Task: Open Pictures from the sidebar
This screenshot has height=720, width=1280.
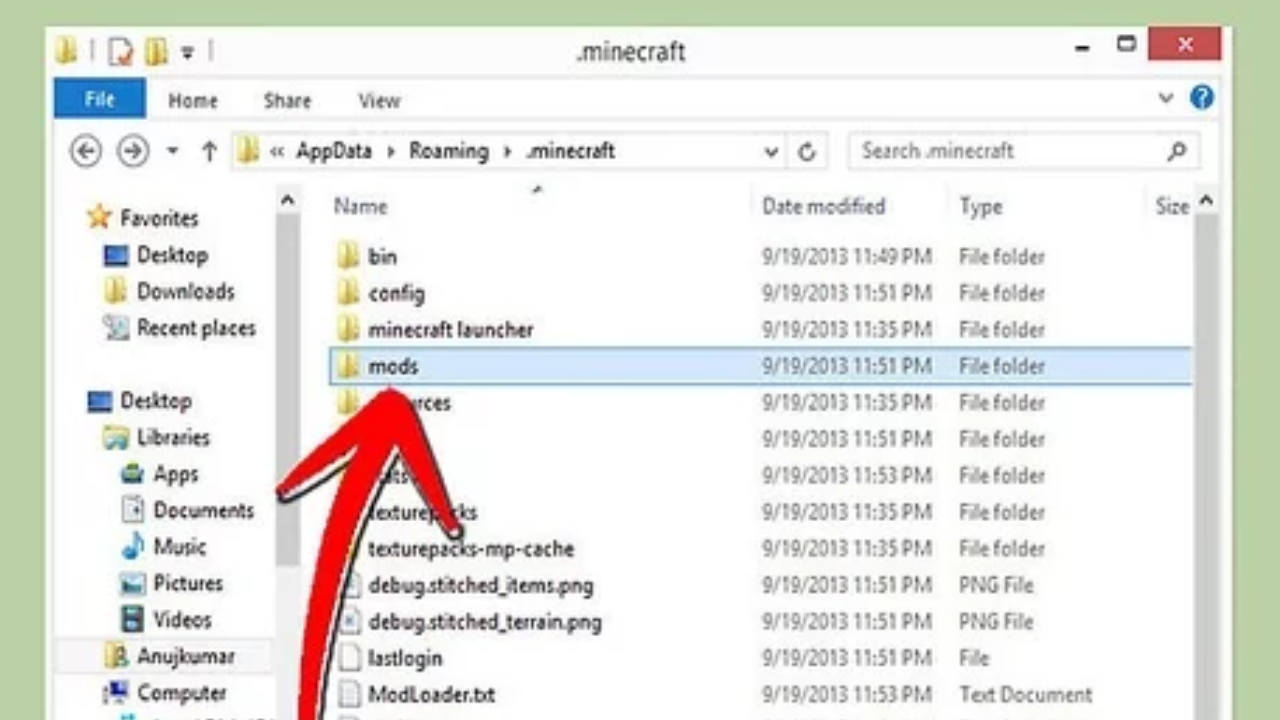Action: click(188, 583)
